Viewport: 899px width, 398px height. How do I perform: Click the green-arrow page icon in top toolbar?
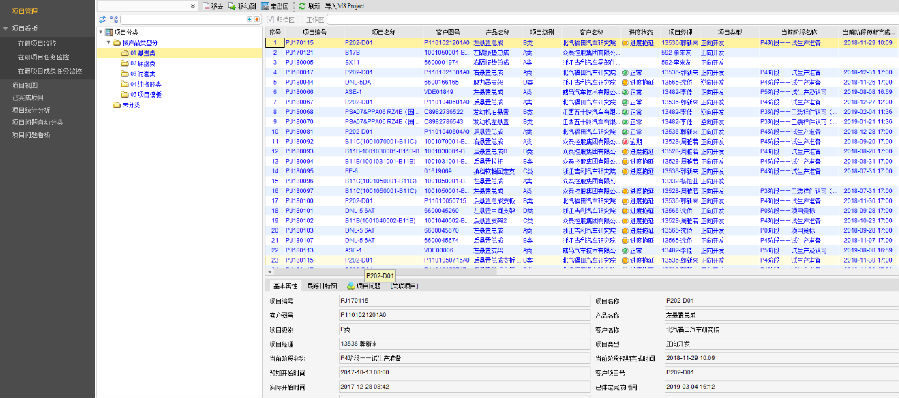pyautogui.click(x=232, y=6)
